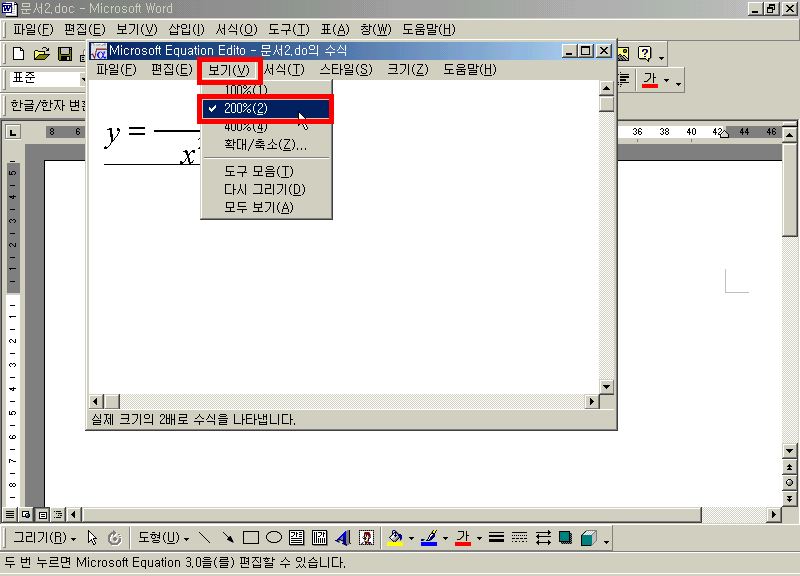Switch to Outline view button
The image size is (800, 576).
click(x=58, y=514)
